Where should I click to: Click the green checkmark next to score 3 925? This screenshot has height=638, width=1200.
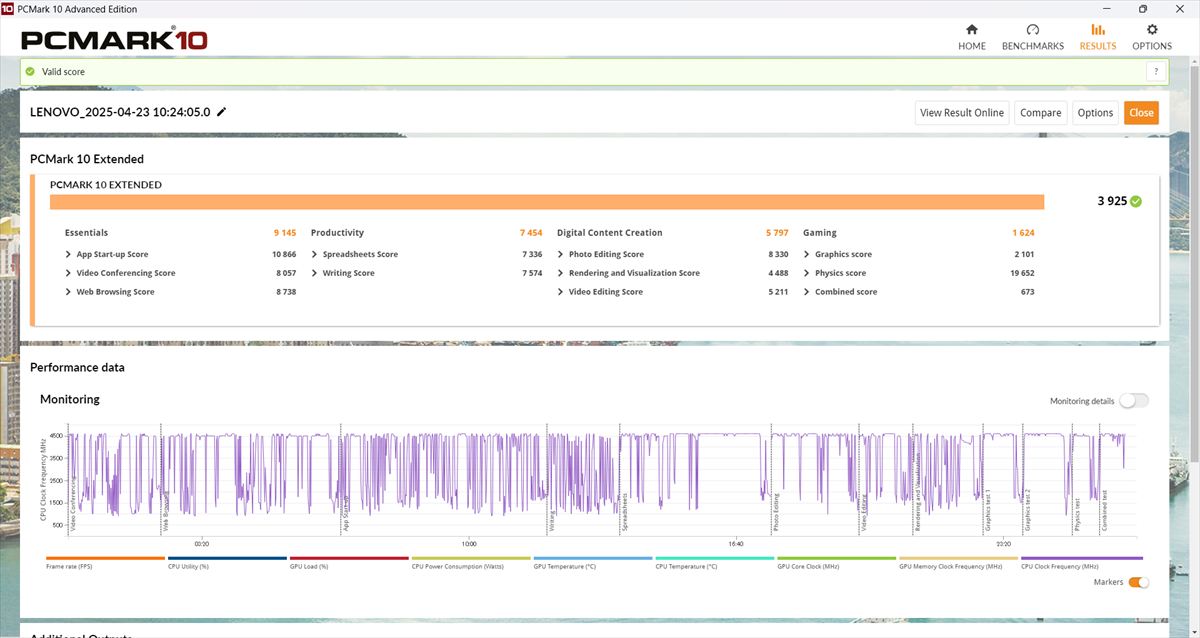point(1136,201)
